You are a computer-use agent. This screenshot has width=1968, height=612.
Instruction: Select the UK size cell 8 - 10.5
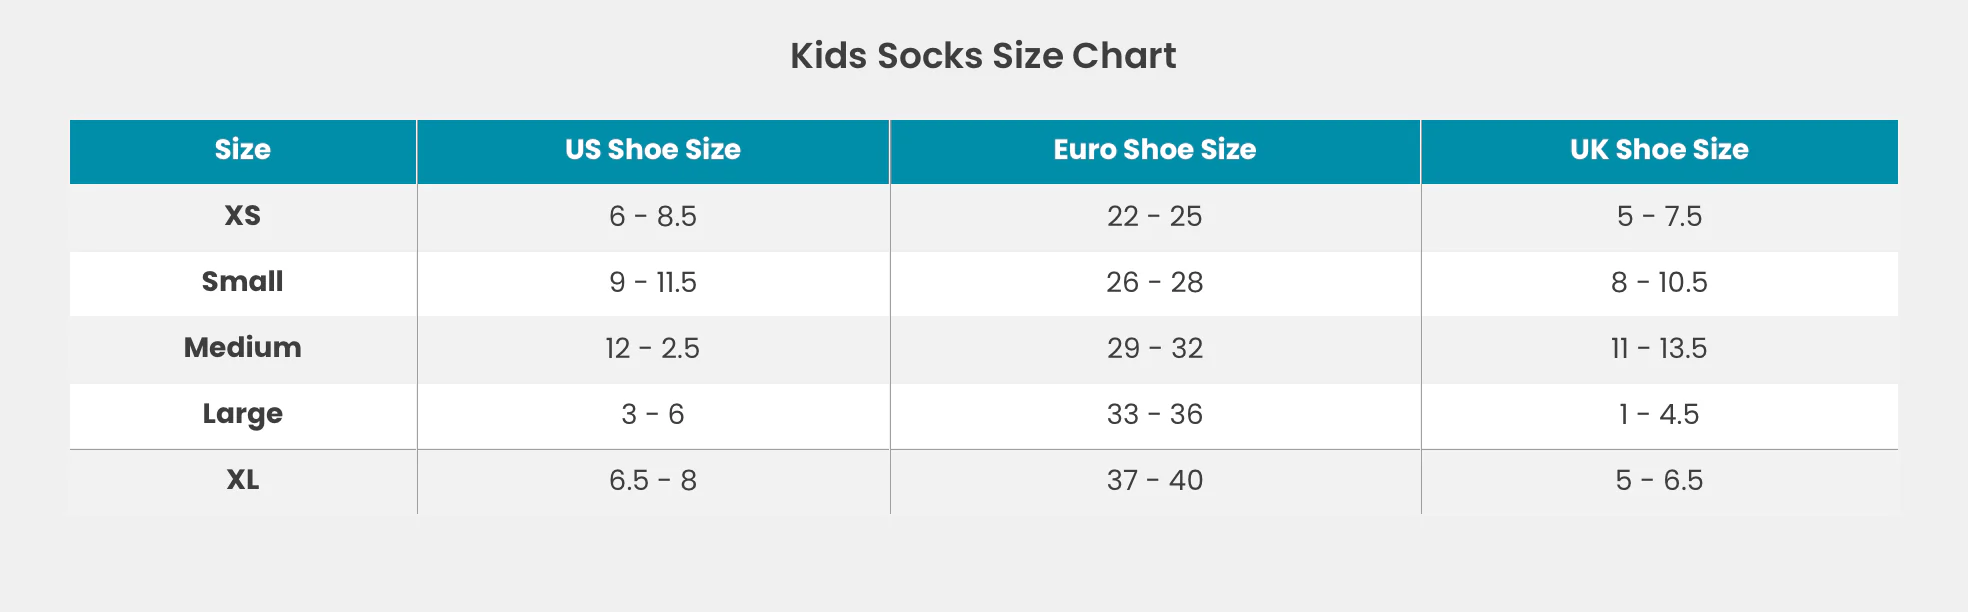(1659, 282)
